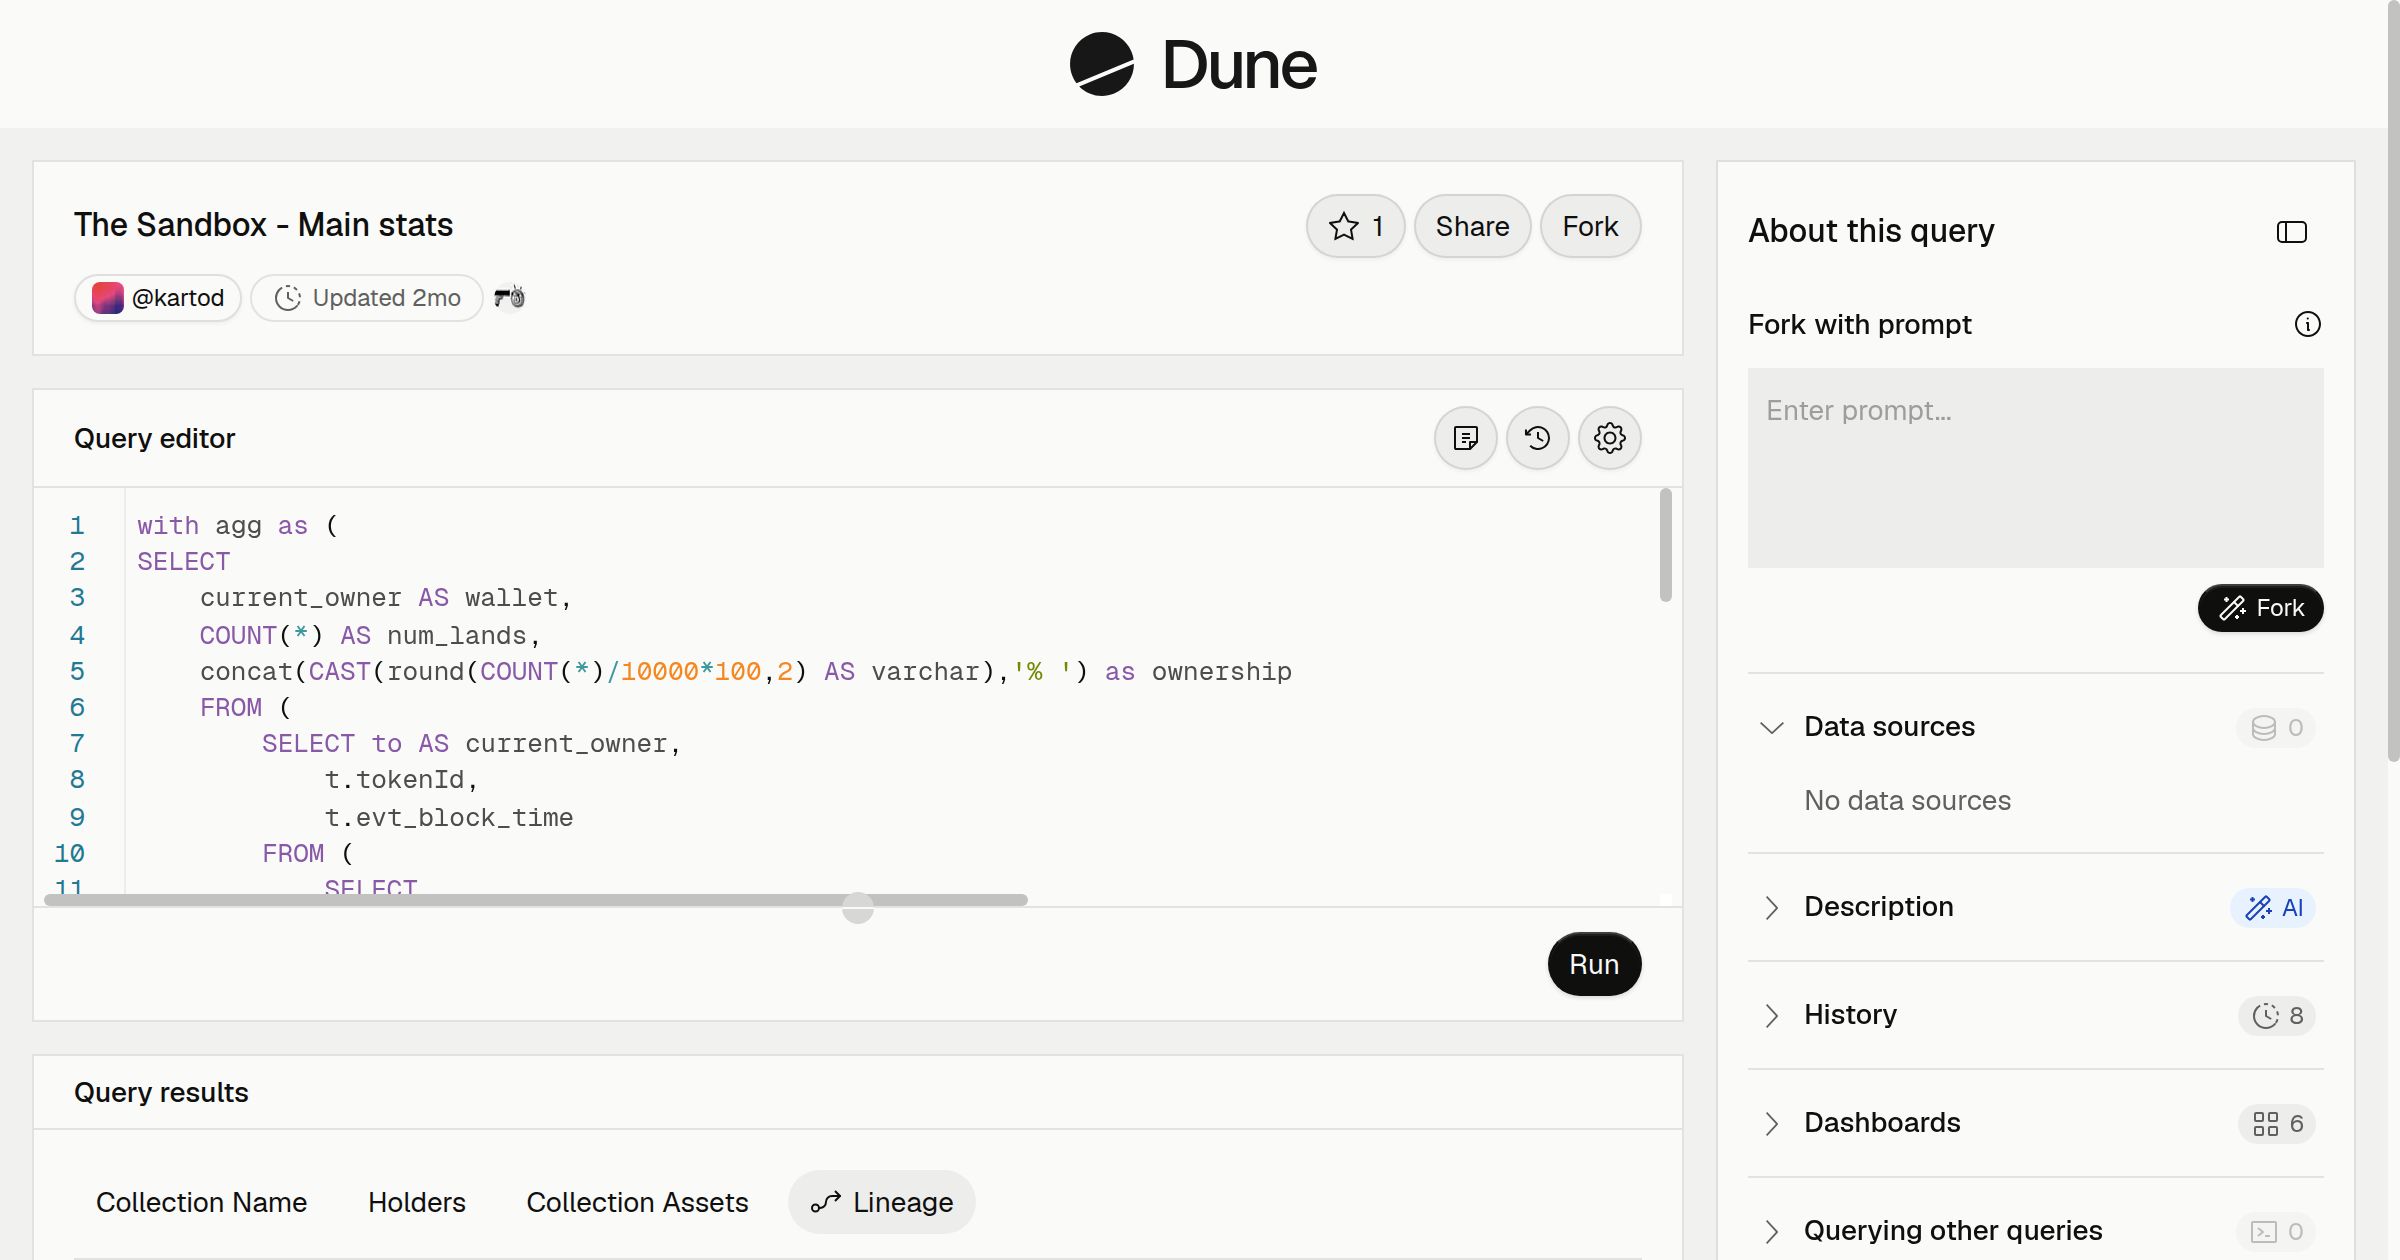The image size is (2400, 1260).
Task: Click the horizontal scrollbar of the query editor
Action: (536, 900)
